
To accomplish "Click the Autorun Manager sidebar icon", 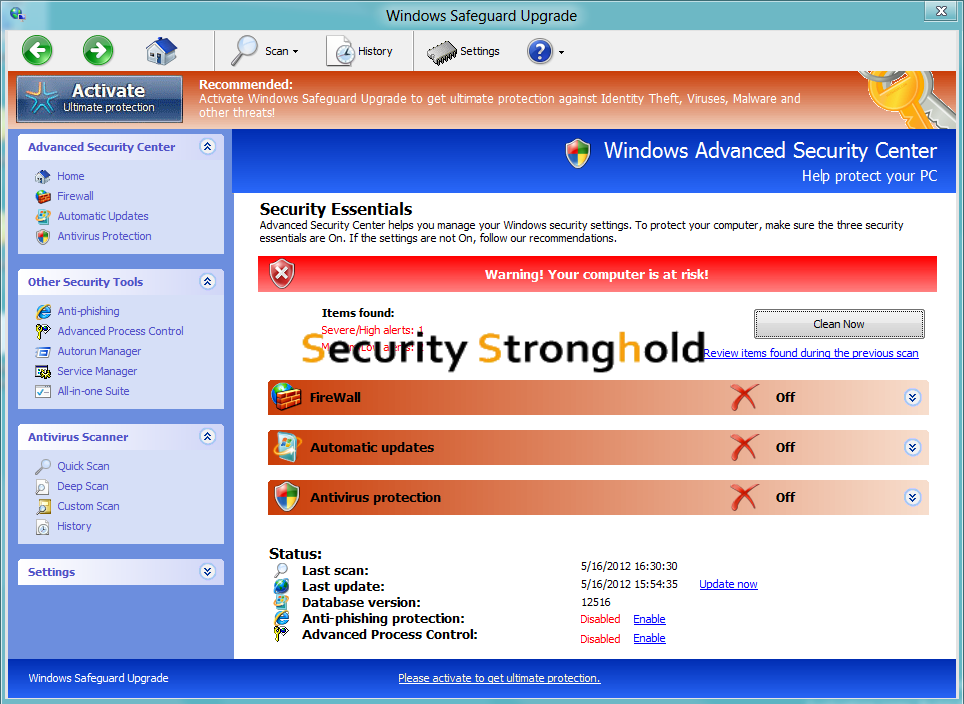I will (x=43, y=352).
